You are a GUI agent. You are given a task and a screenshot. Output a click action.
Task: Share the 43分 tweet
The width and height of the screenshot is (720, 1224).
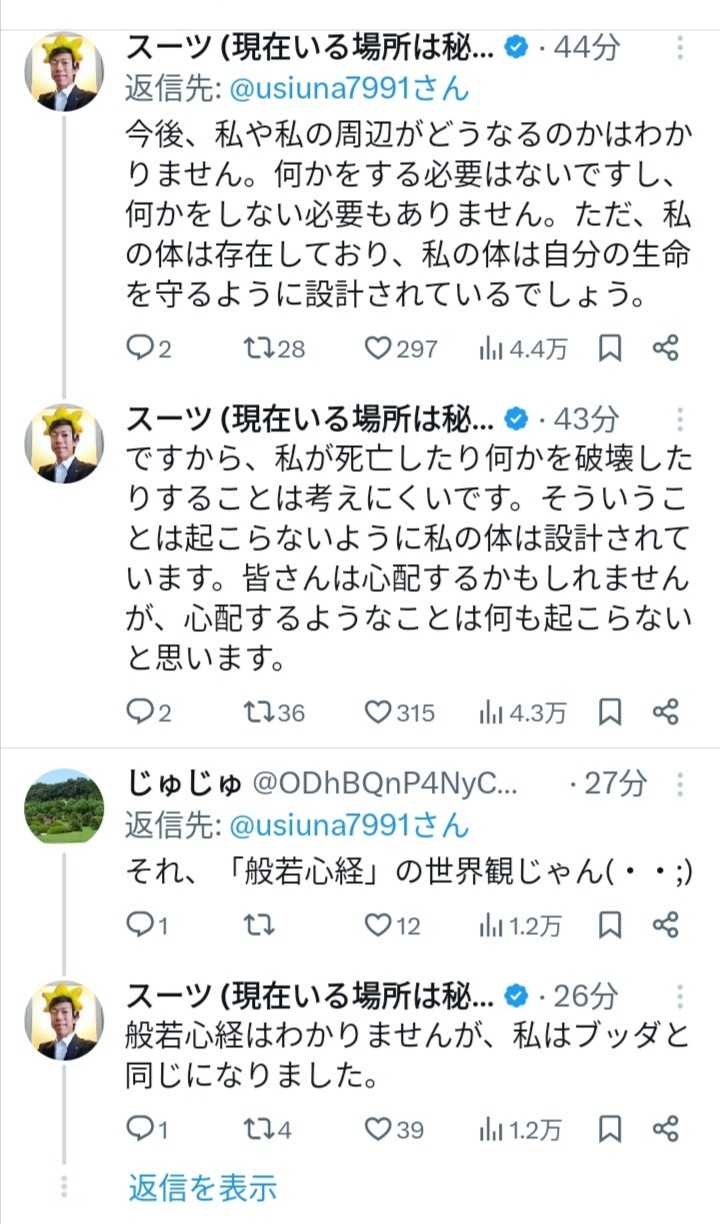(666, 712)
